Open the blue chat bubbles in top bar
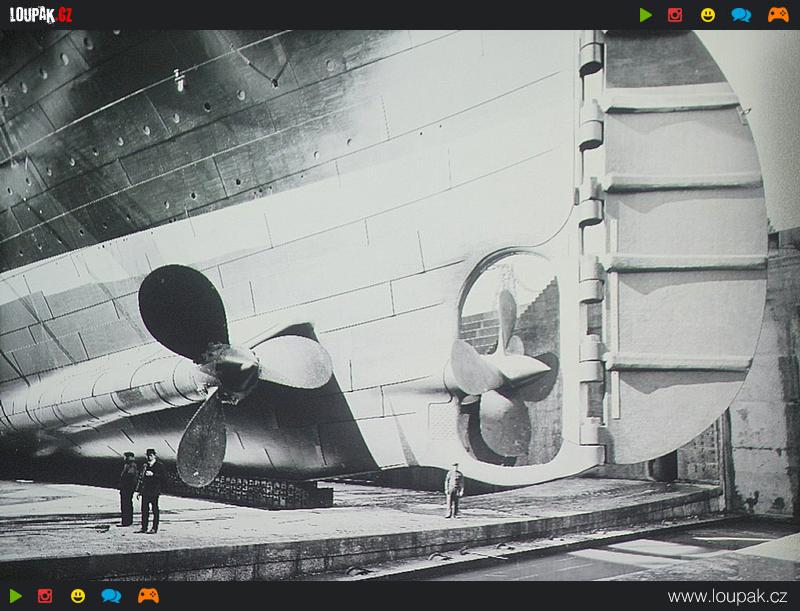This screenshot has width=800, height=611. 741,15
